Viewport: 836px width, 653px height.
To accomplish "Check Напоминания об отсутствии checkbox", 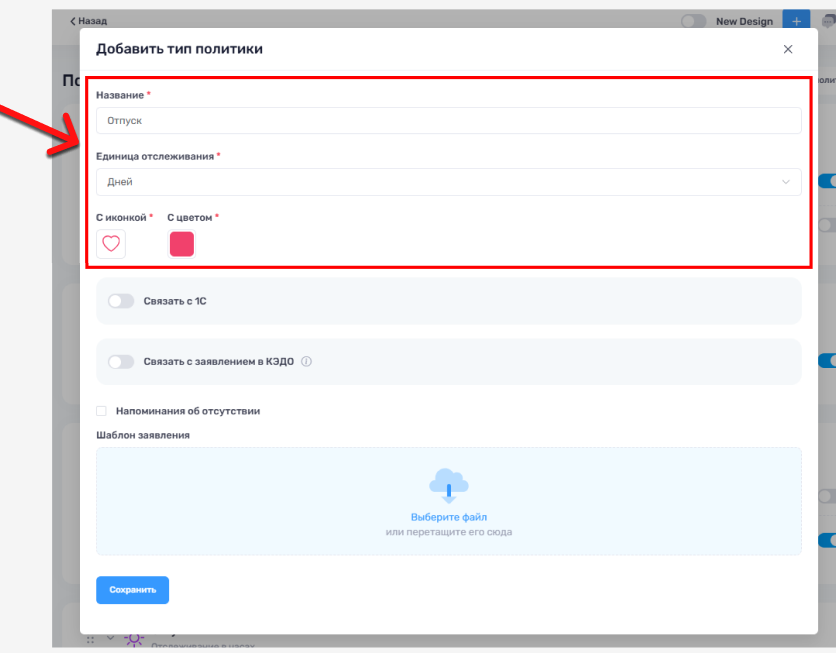I will 102,411.
